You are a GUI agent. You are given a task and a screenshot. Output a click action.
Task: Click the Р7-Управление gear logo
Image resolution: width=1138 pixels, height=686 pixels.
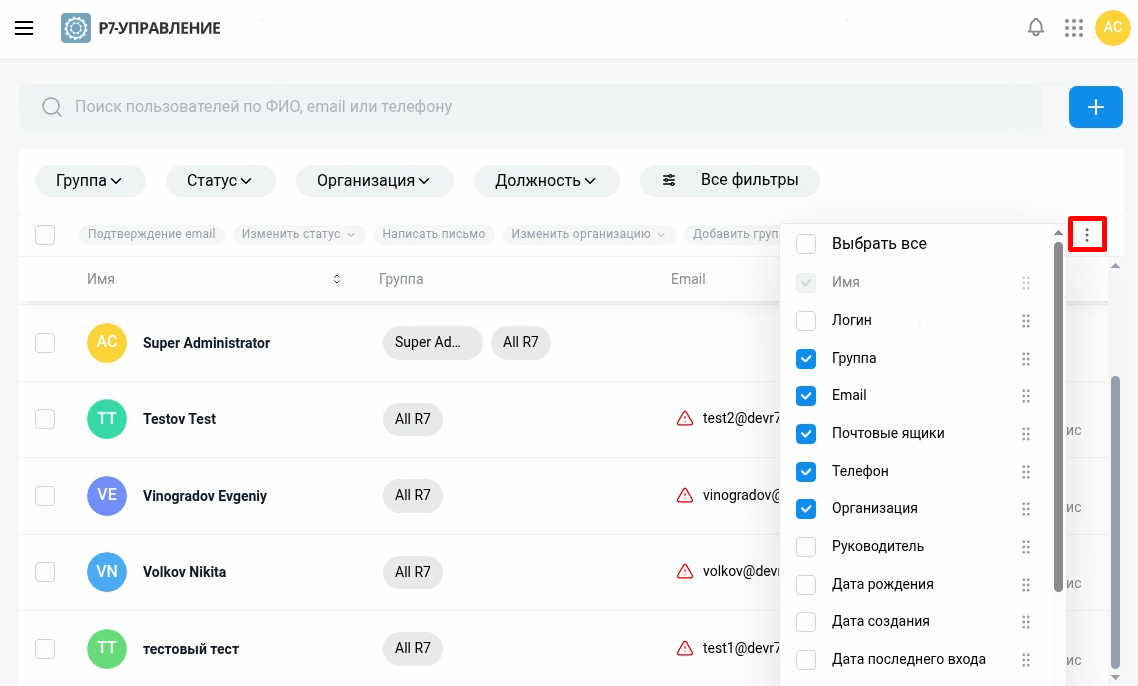(75, 28)
